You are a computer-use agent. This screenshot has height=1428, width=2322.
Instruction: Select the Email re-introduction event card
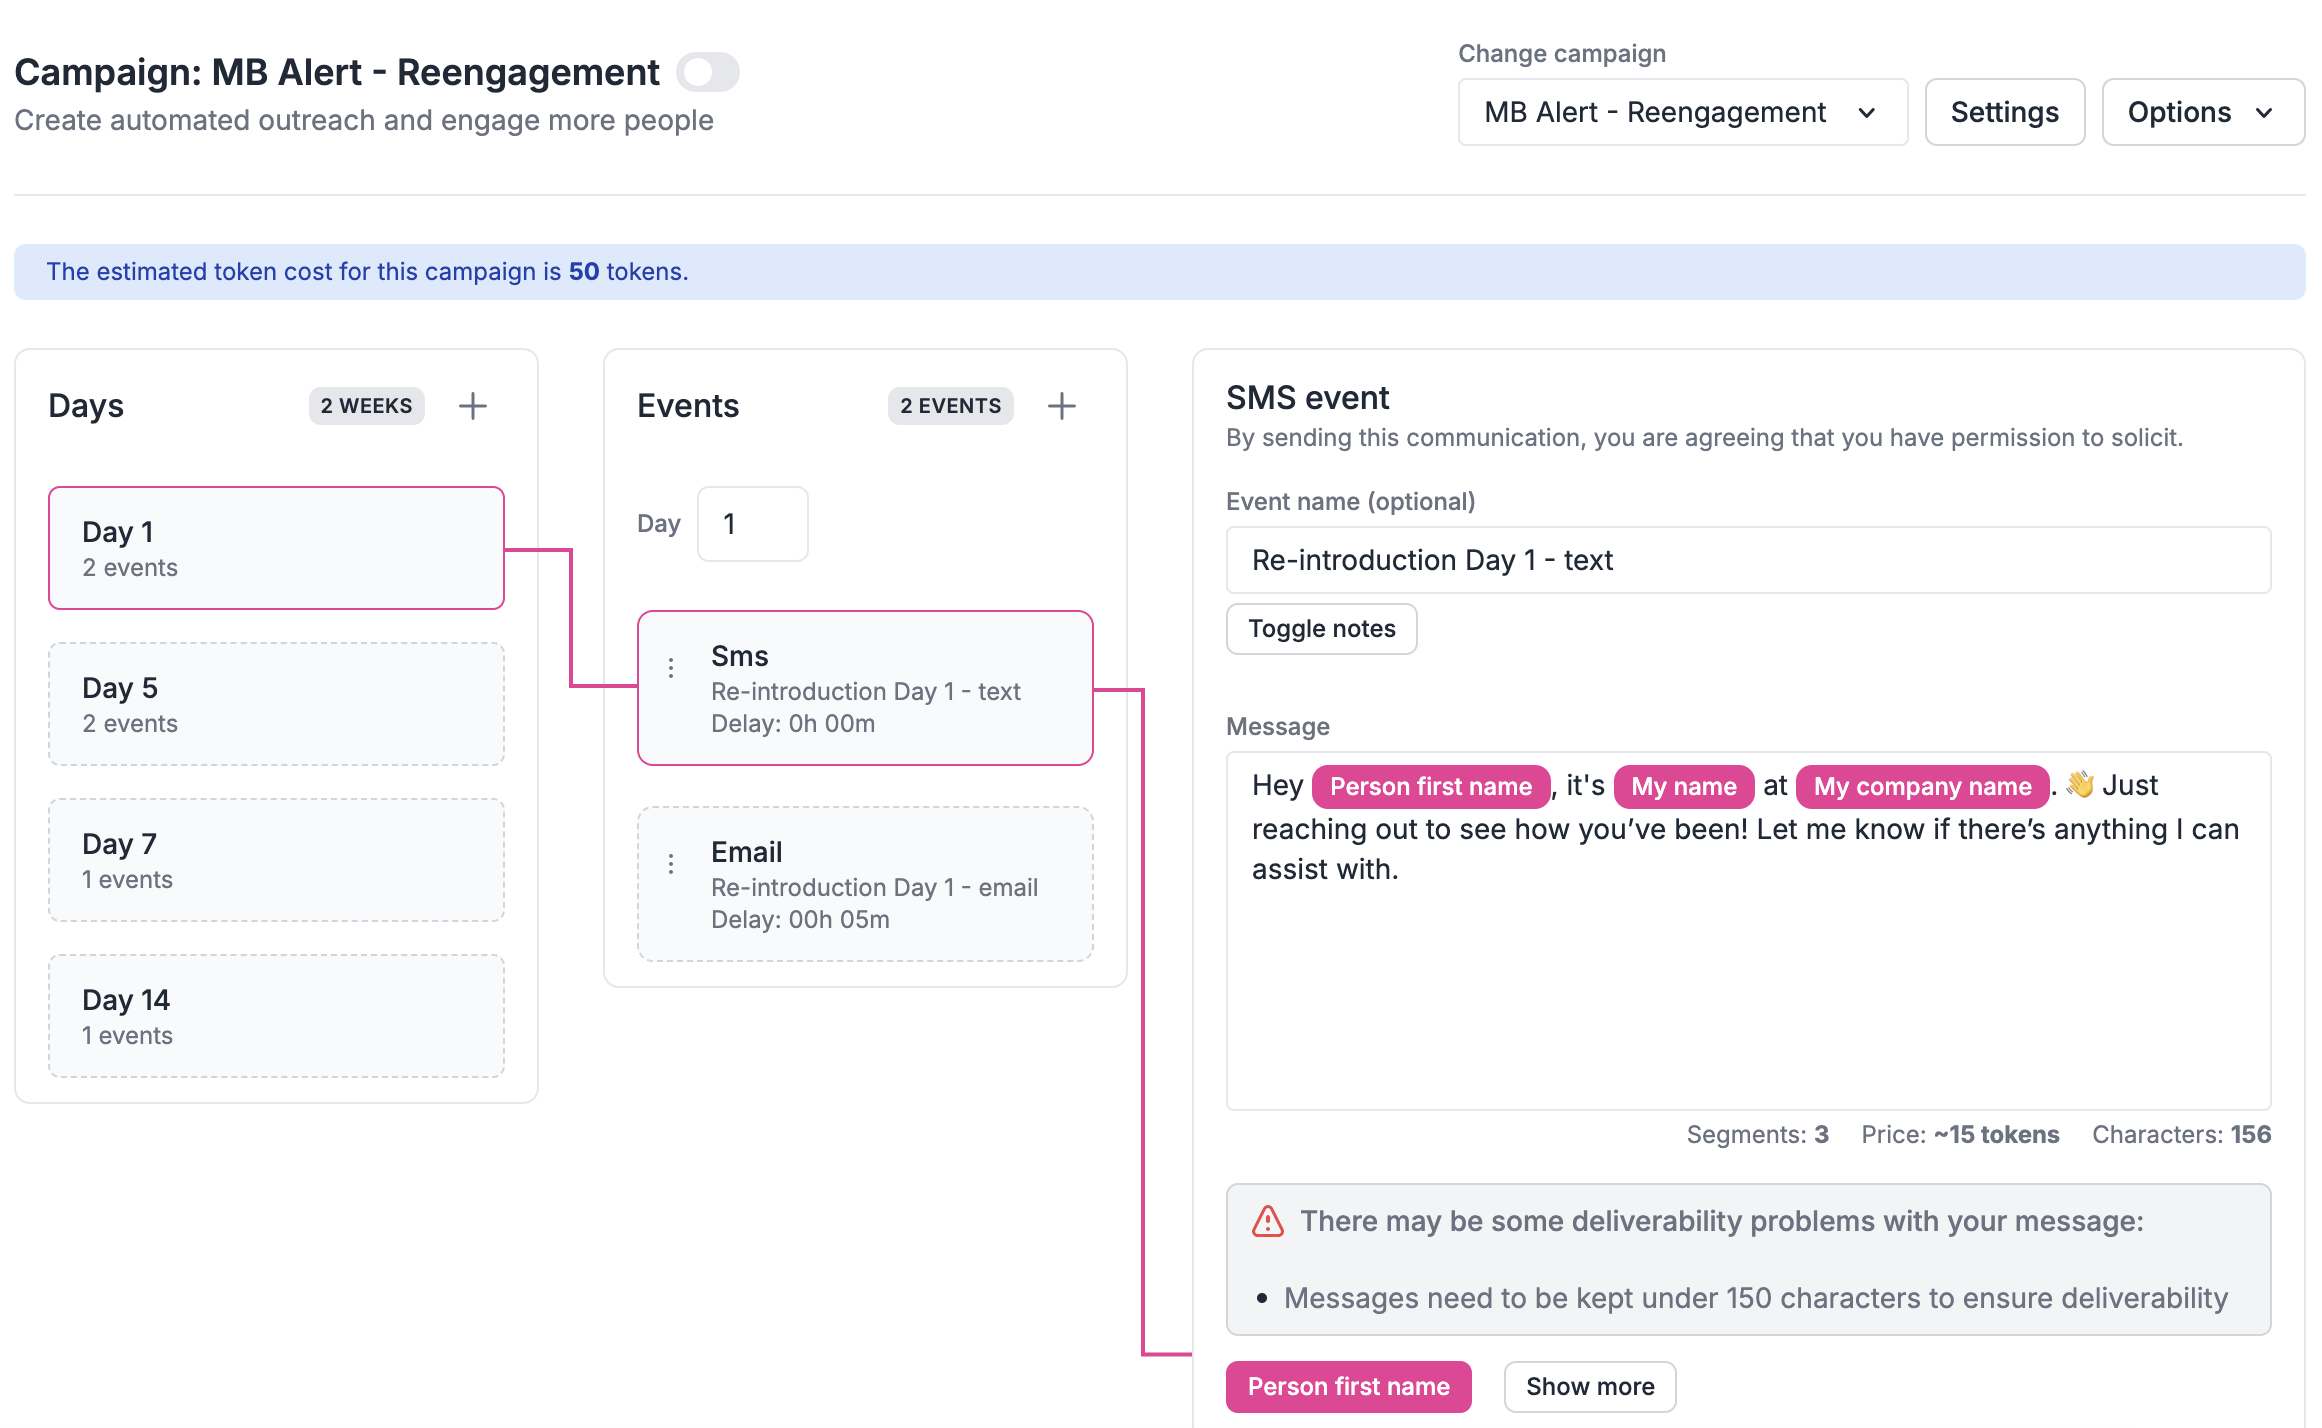865,884
